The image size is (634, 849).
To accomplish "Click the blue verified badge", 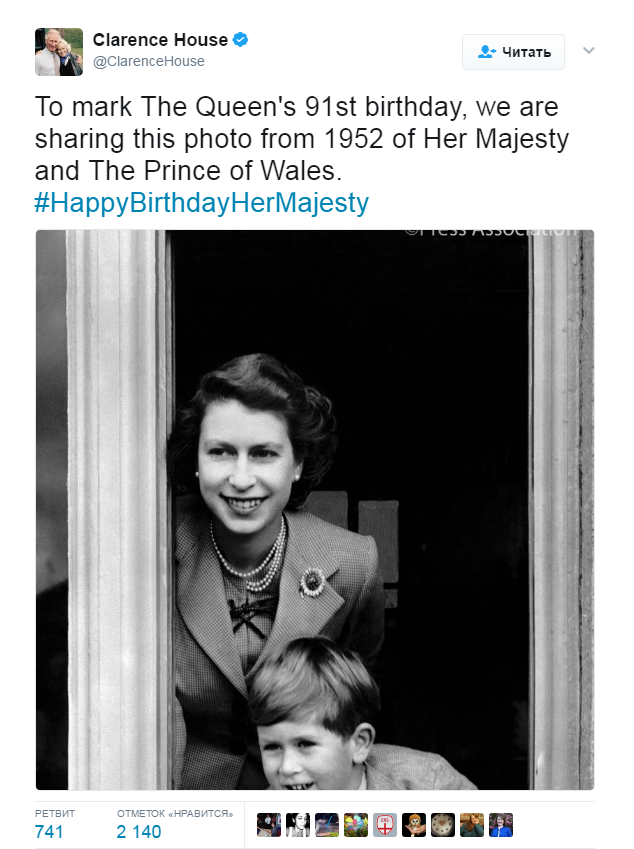I will (241, 40).
